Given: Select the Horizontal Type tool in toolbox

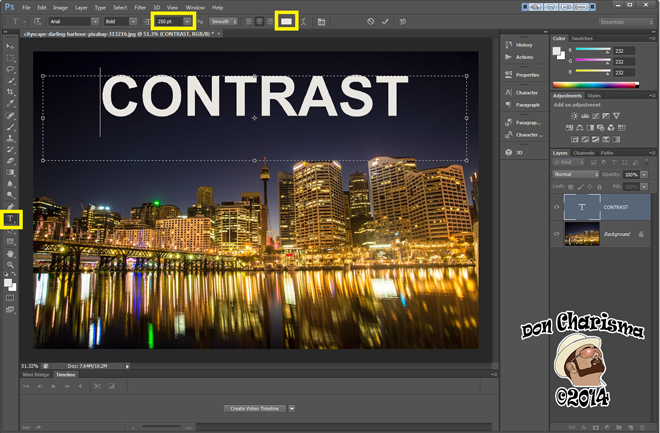Looking at the screenshot, I should (11, 219).
